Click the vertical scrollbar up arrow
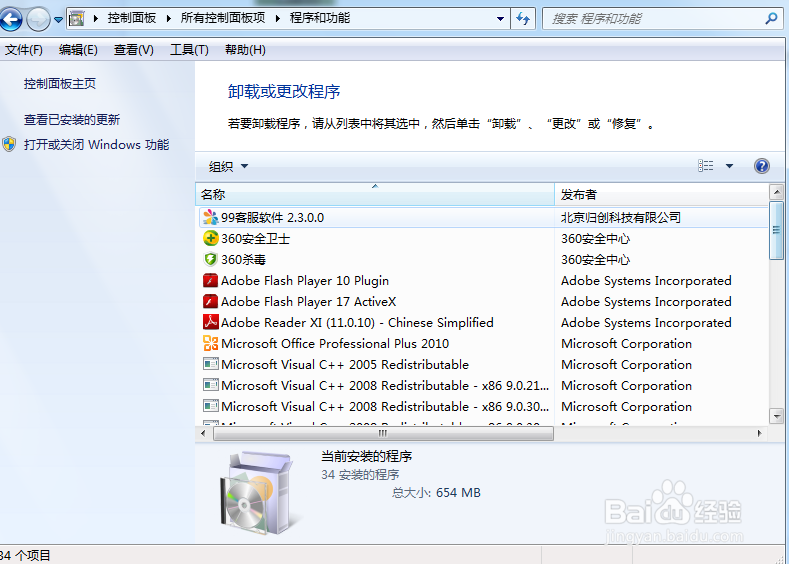 [777, 192]
